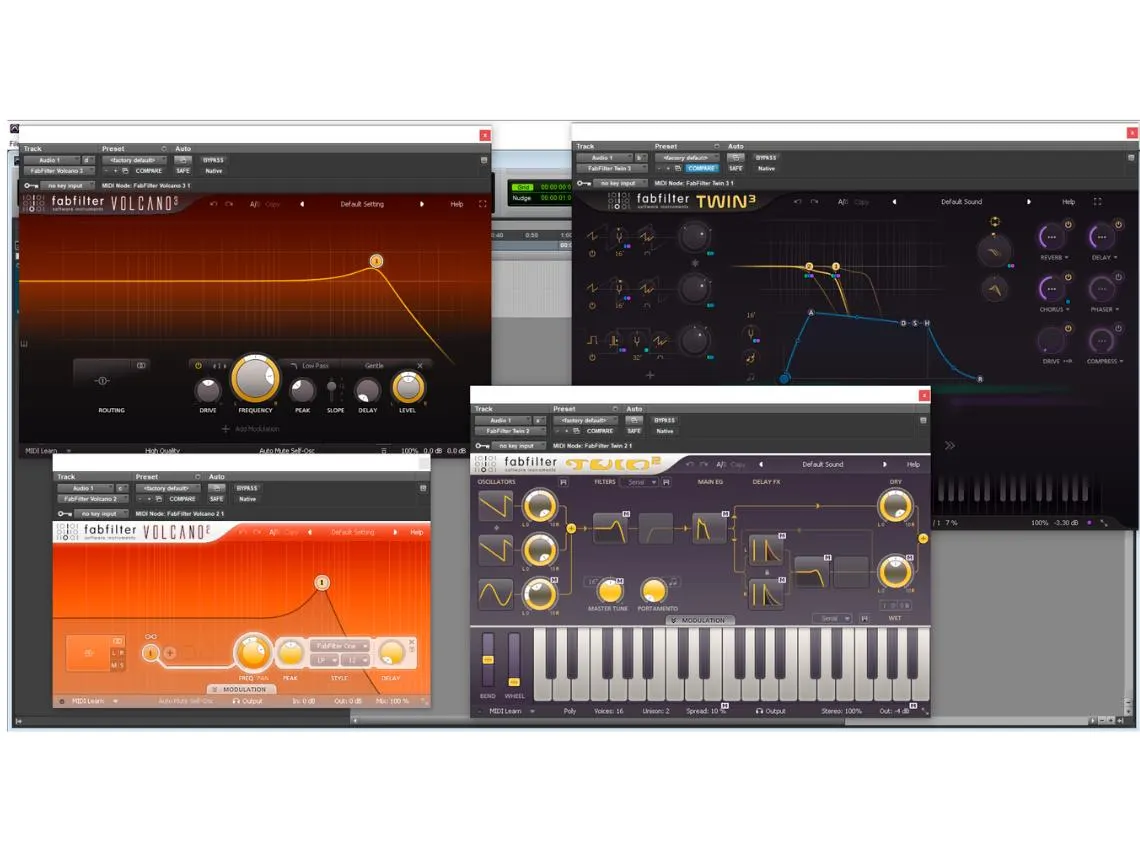Image resolution: width=1140 pixels, height=855 pixels.
Task: Click the full screen icon in Volcano 3
Action: pos(483,204)
